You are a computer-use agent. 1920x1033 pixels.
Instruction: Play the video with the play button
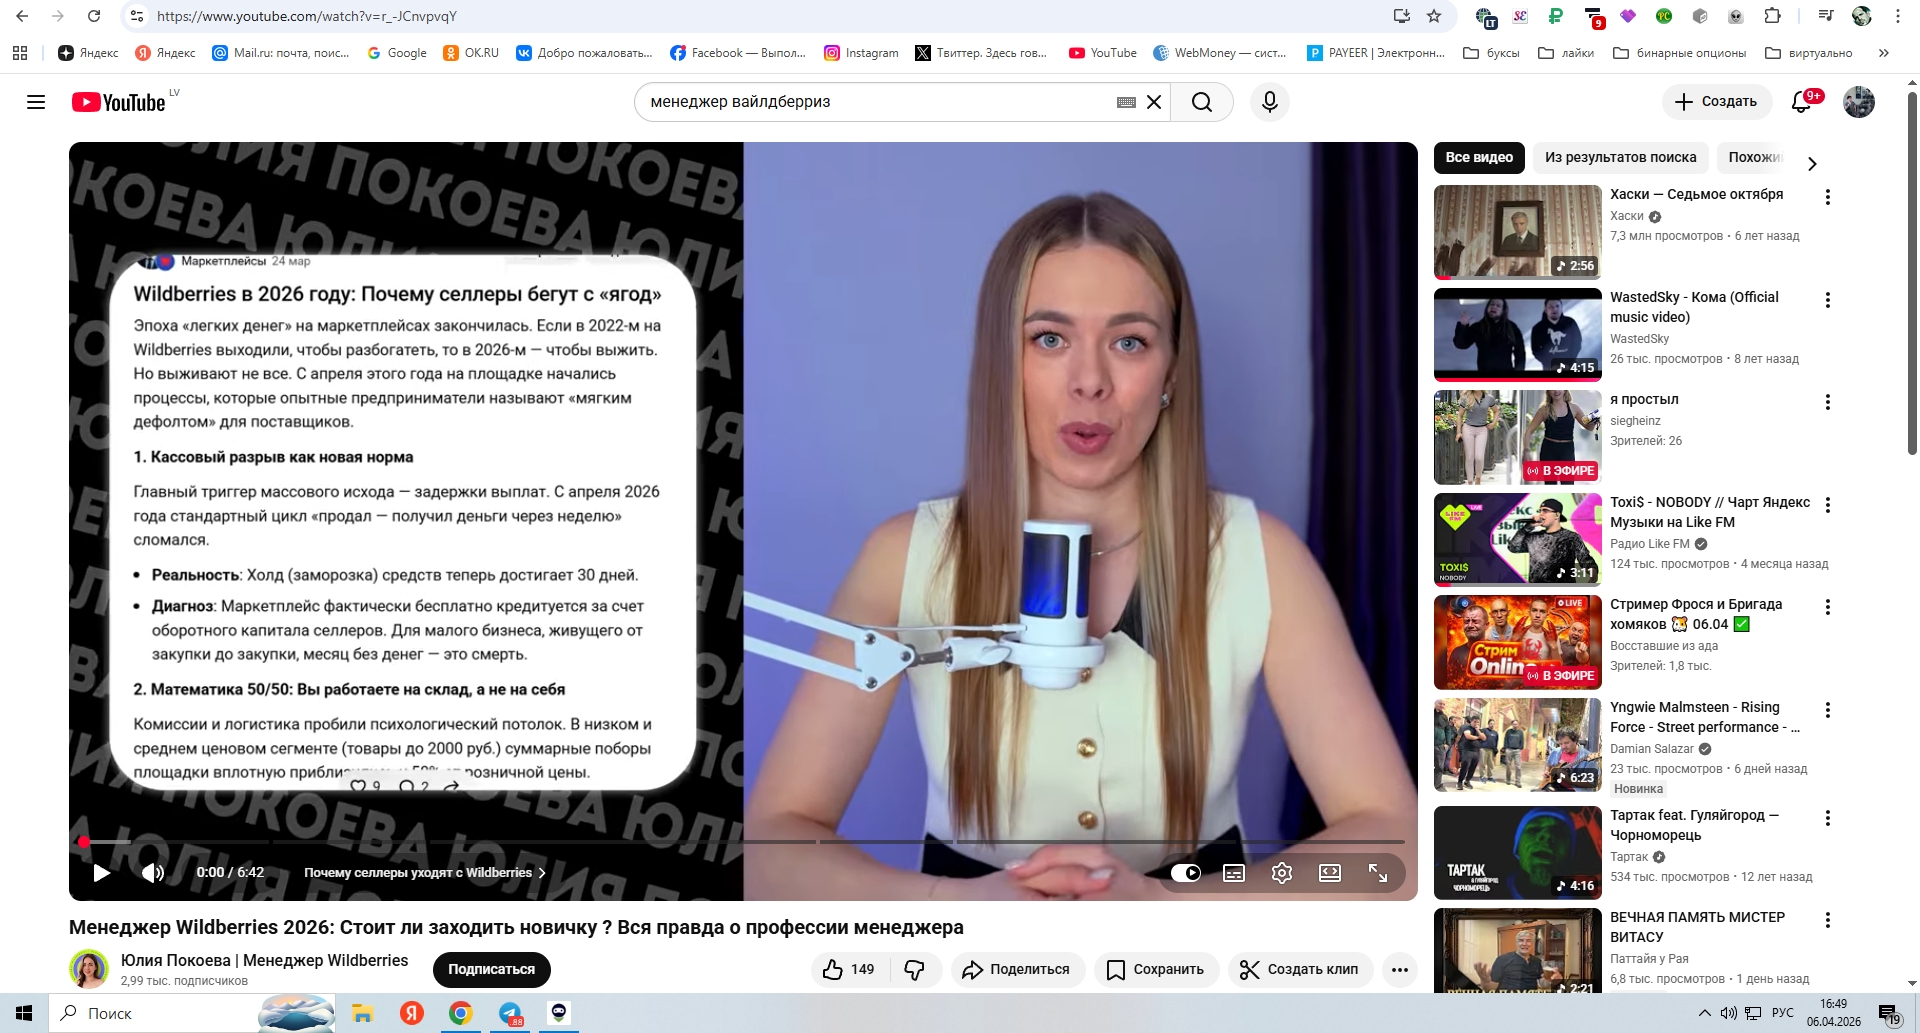point(101,873)
